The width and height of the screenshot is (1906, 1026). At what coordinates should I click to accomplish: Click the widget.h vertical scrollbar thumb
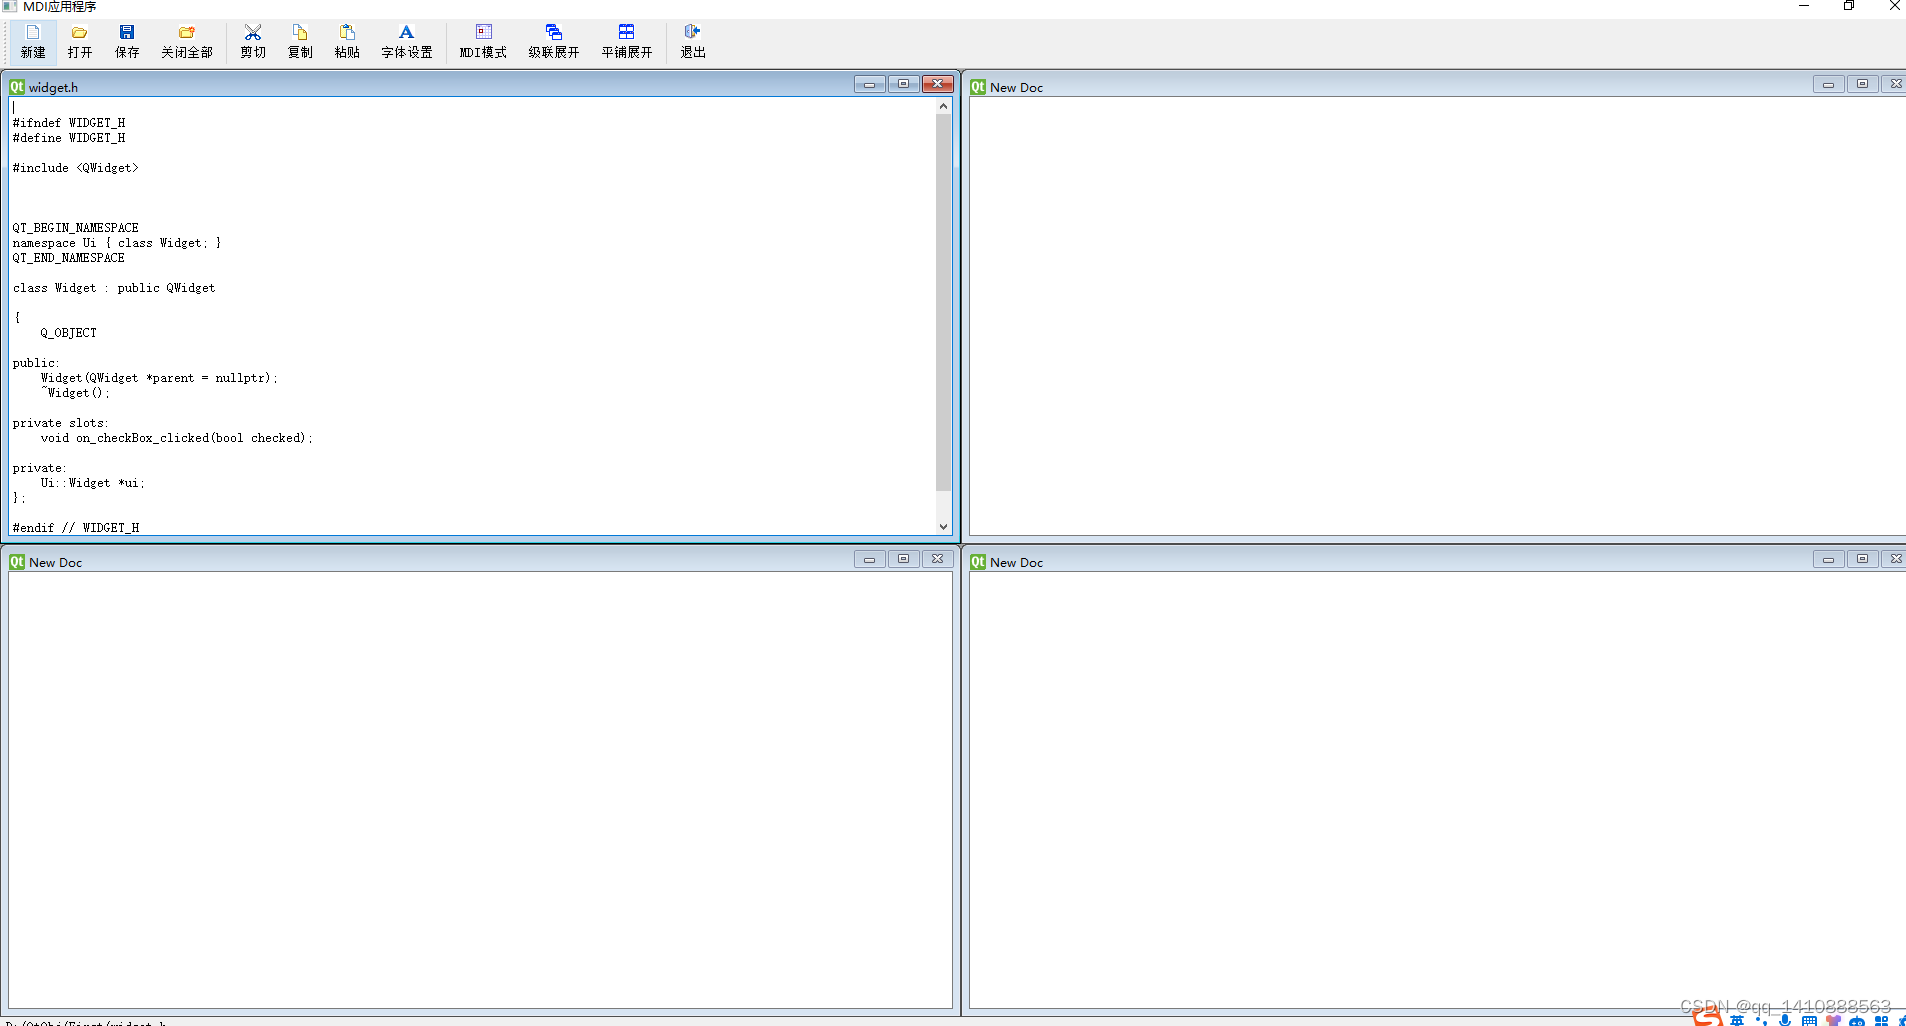point(943,302)
